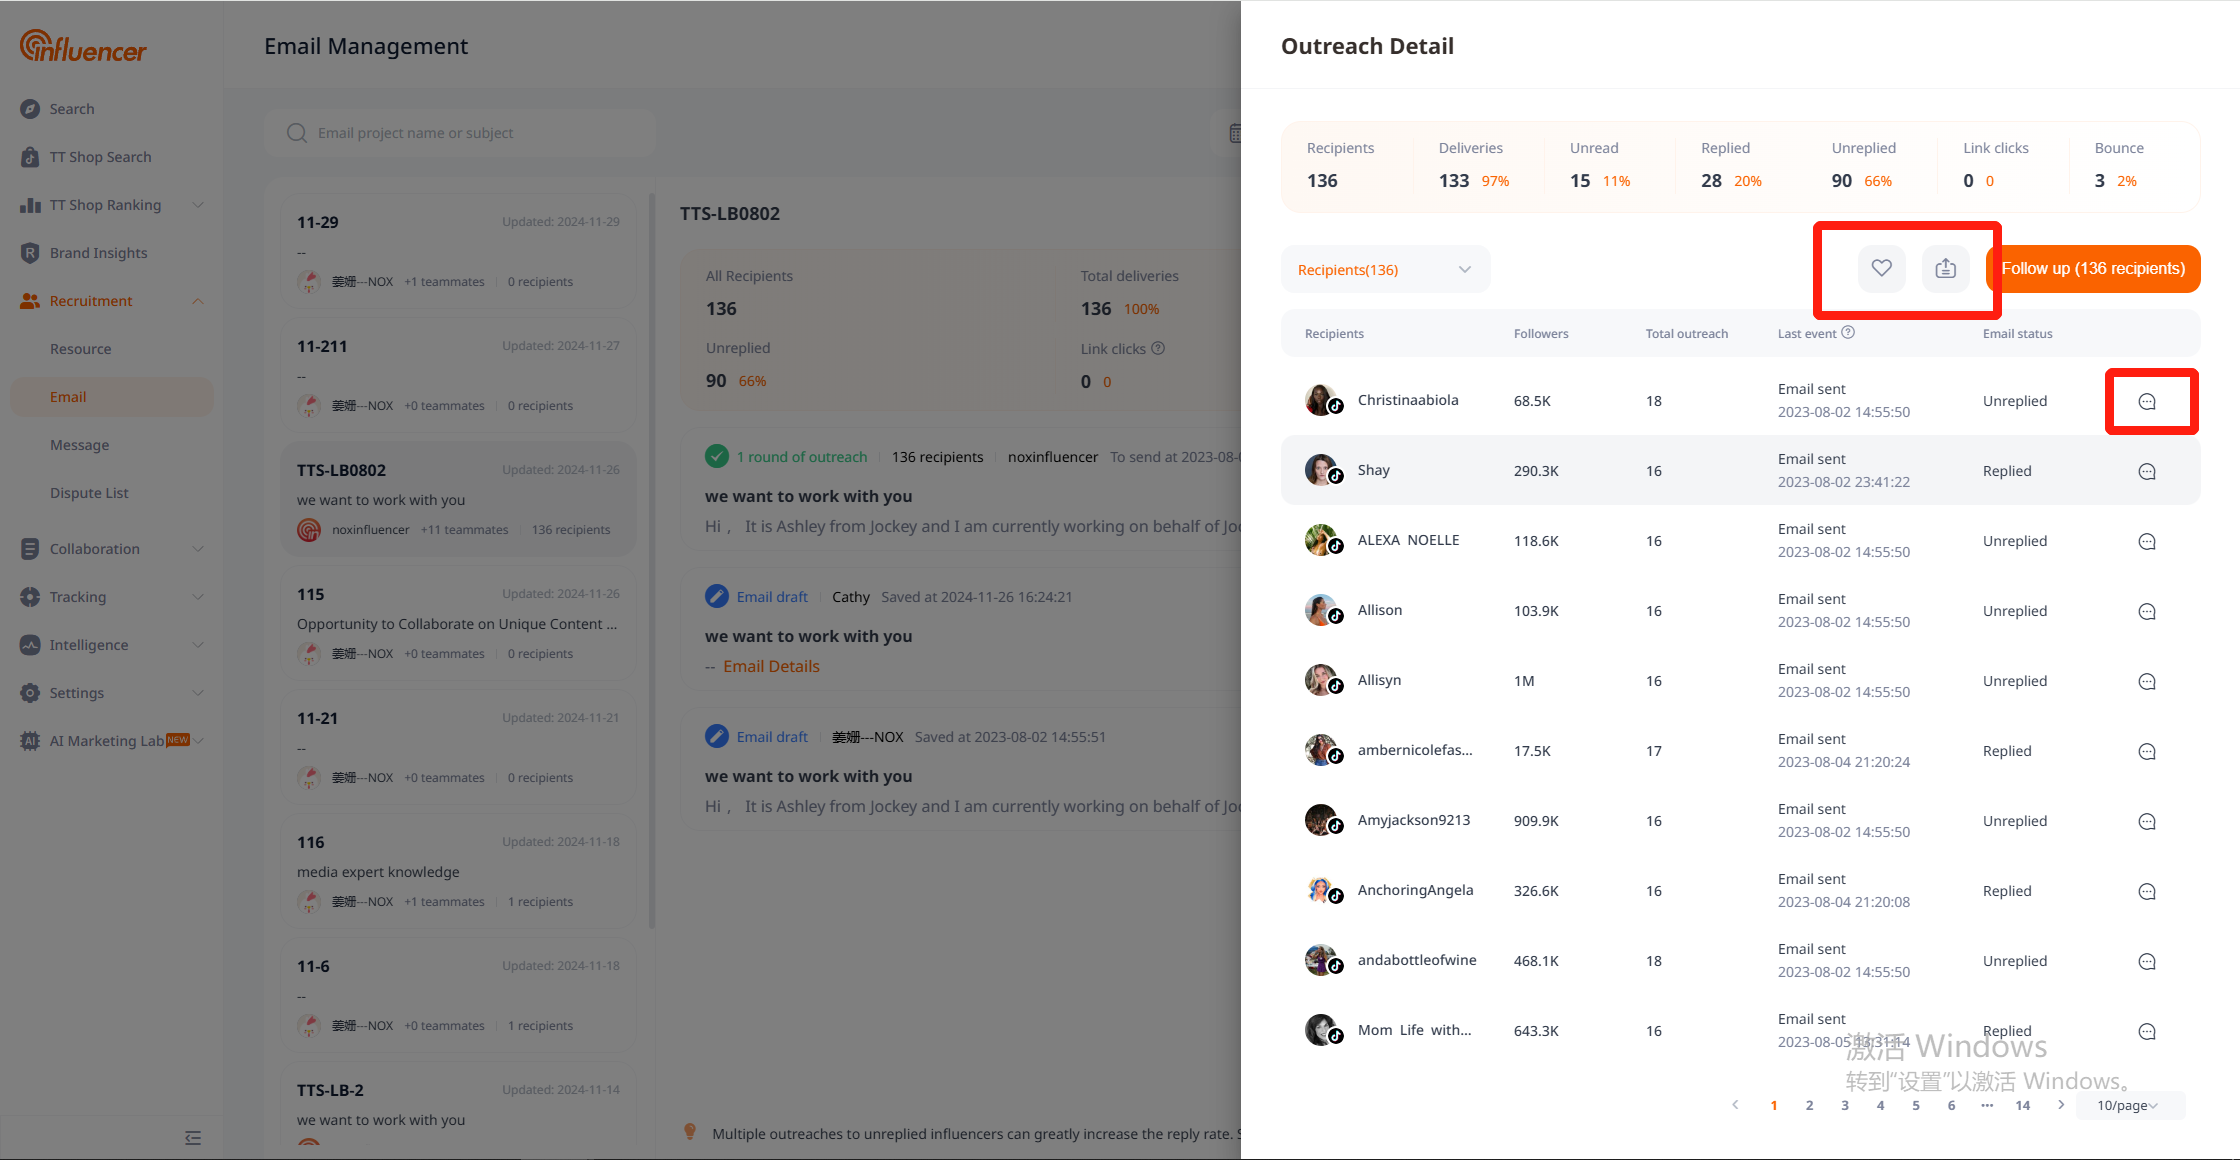Collapse the Recruitment sidebar section
The height and width of the screenshot is (1160, 2240).
[197, 301]
